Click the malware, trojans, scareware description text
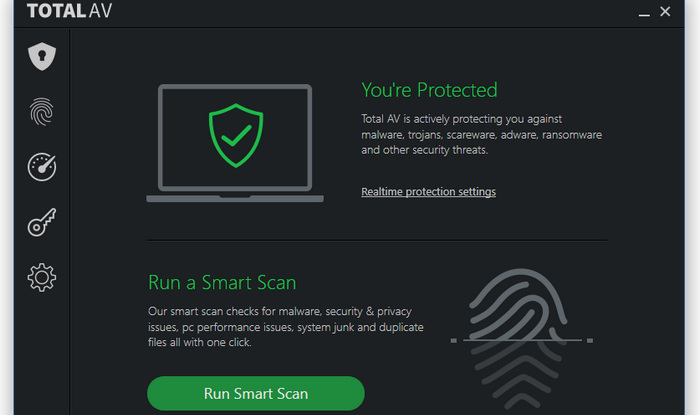 481,134
